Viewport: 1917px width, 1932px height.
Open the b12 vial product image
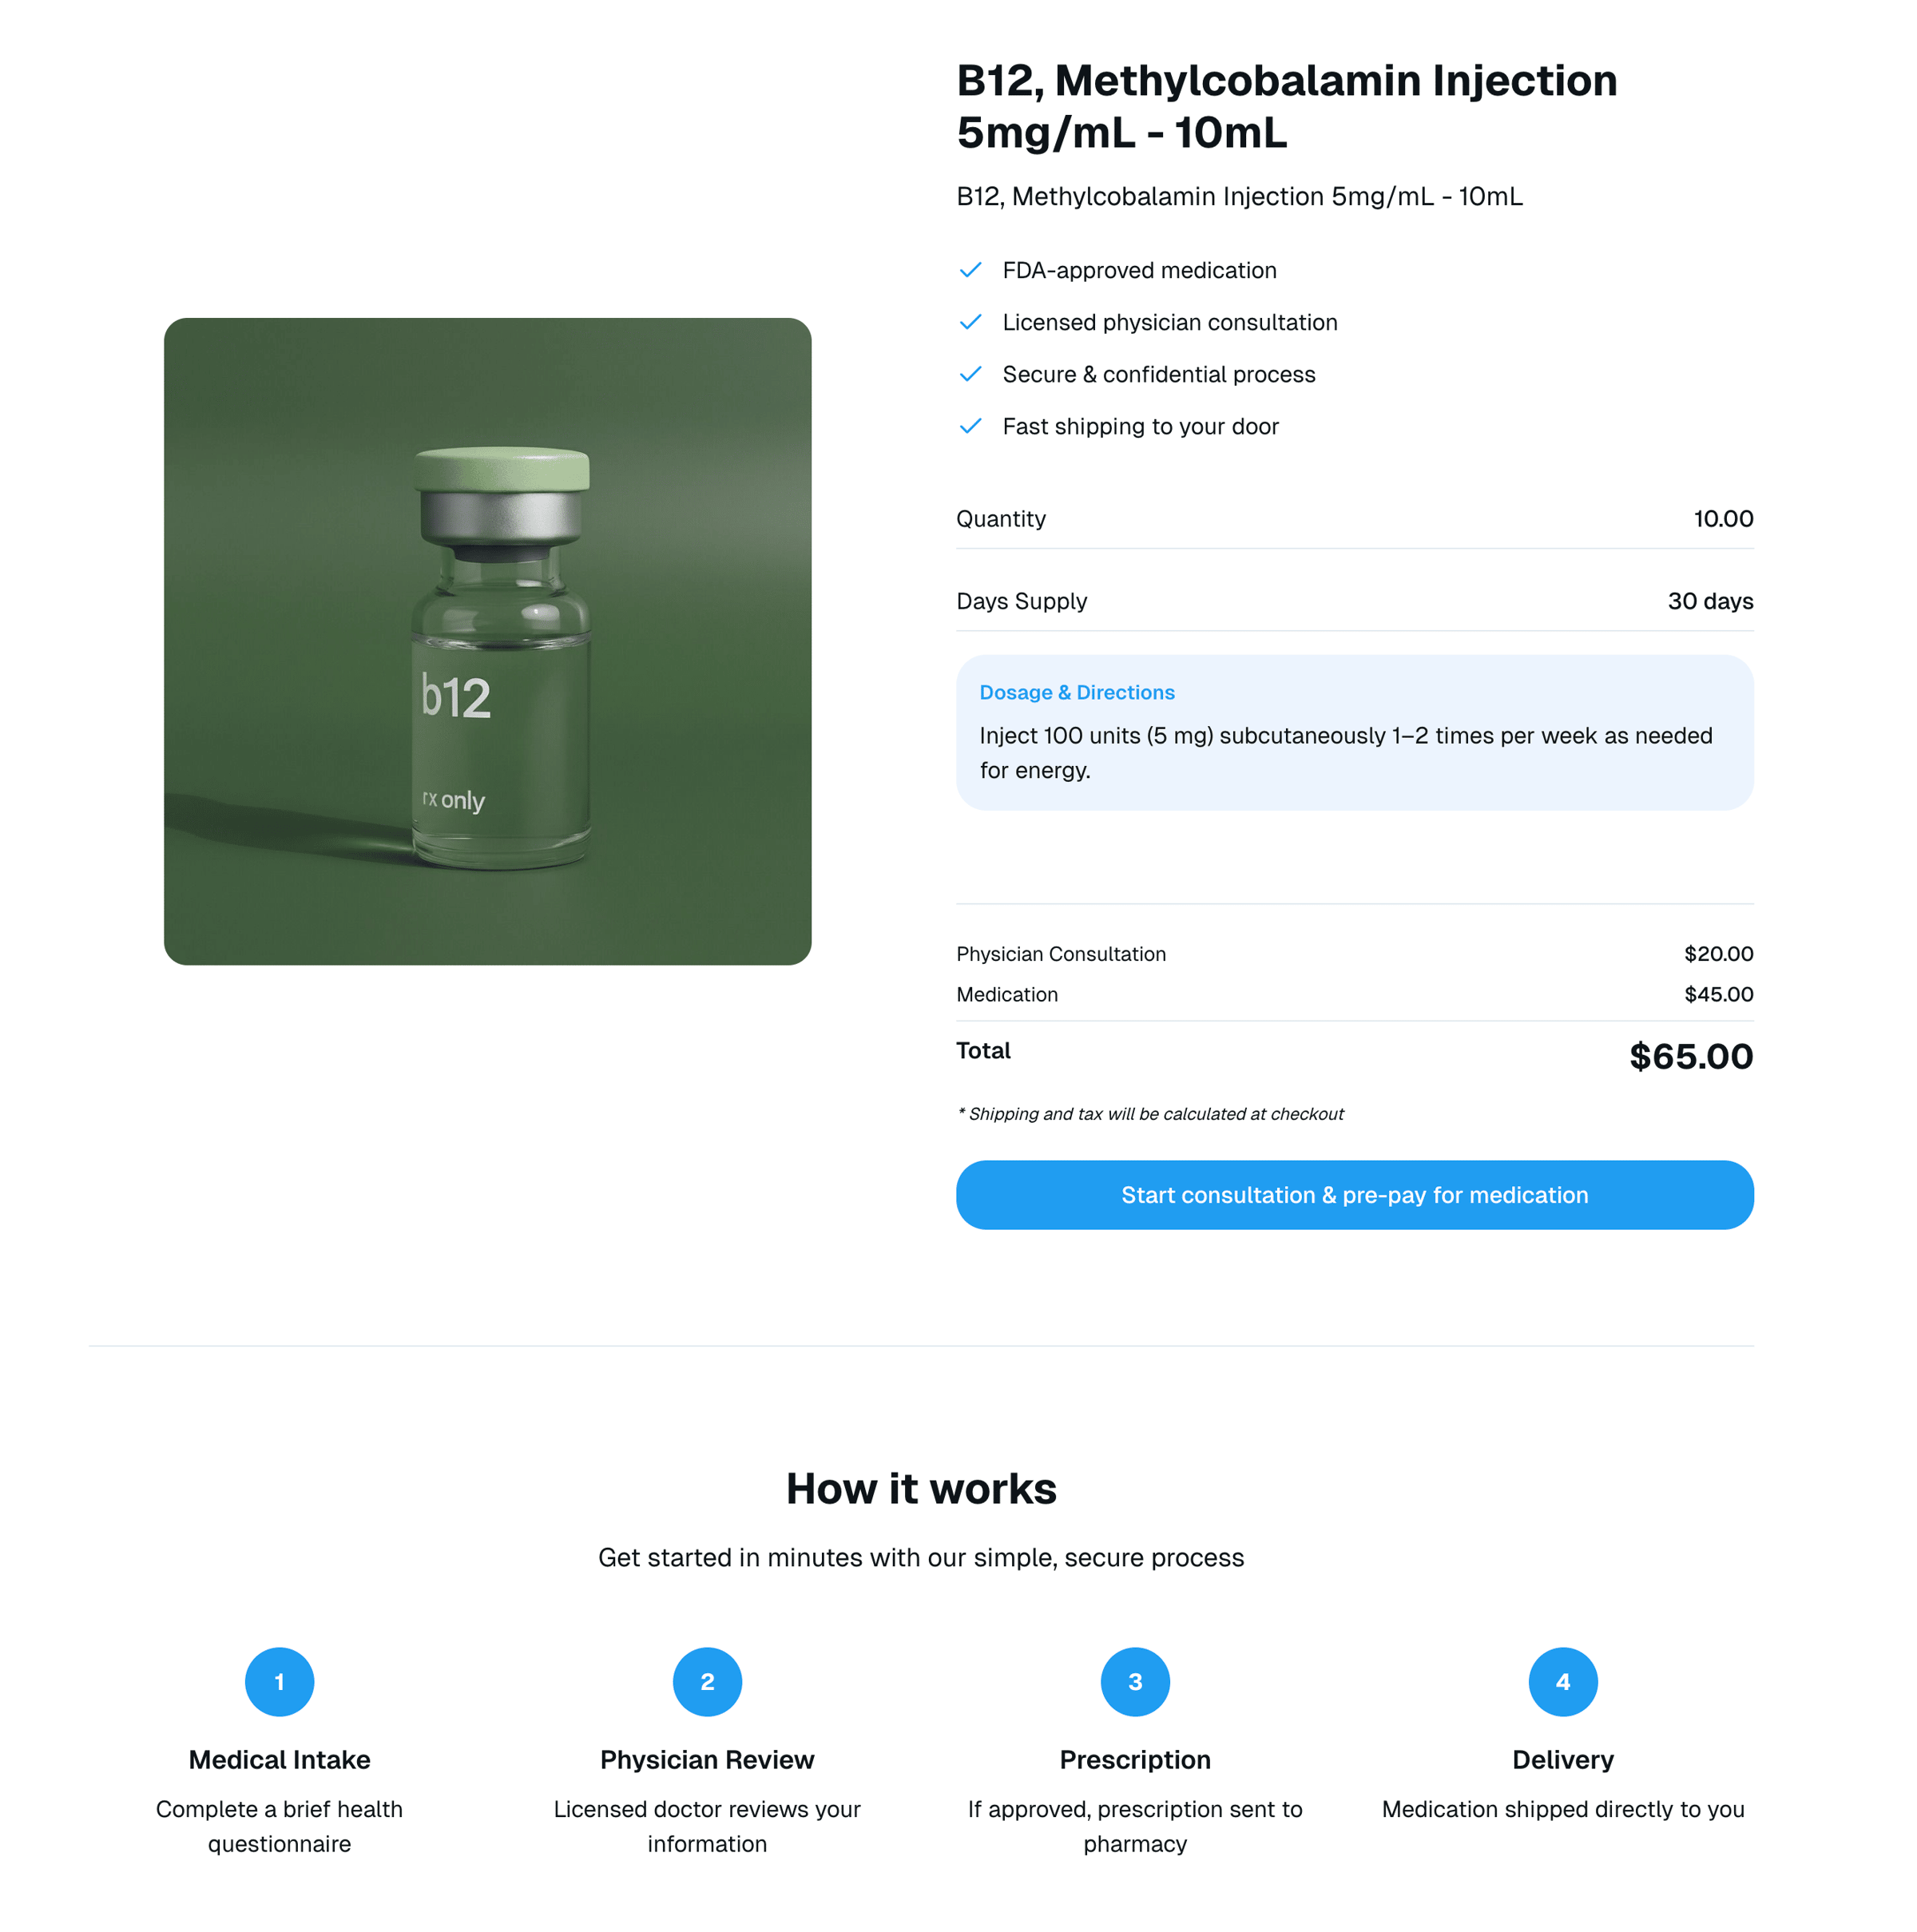tap(488, 641)
